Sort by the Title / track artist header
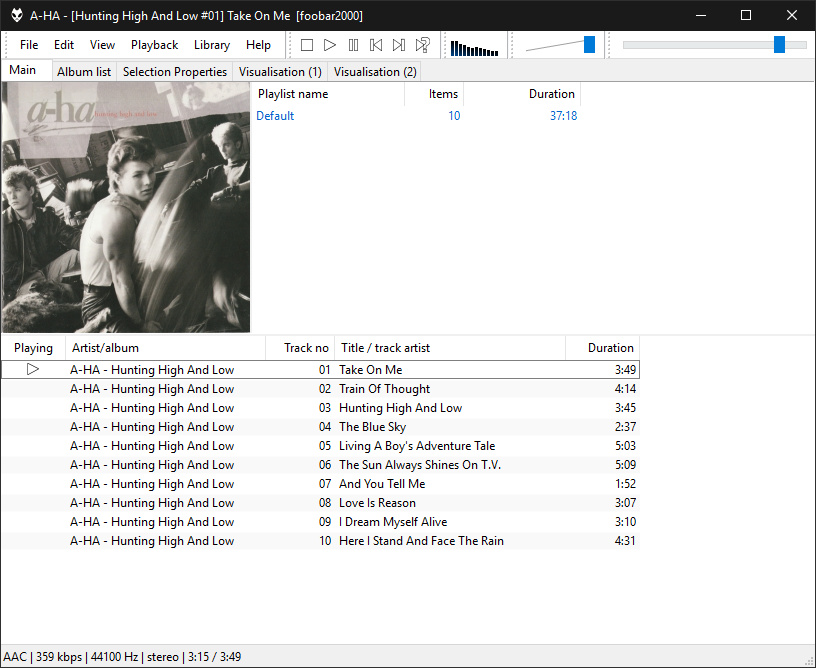The image size is (816, 668). [385, 348]
